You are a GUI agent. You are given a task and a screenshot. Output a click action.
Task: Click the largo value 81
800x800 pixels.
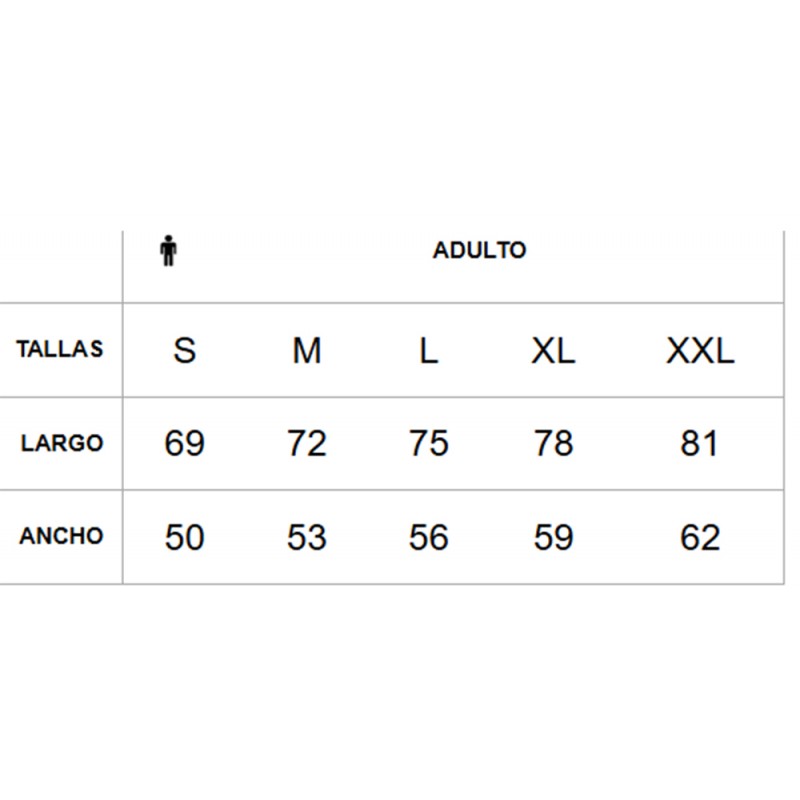699,443
